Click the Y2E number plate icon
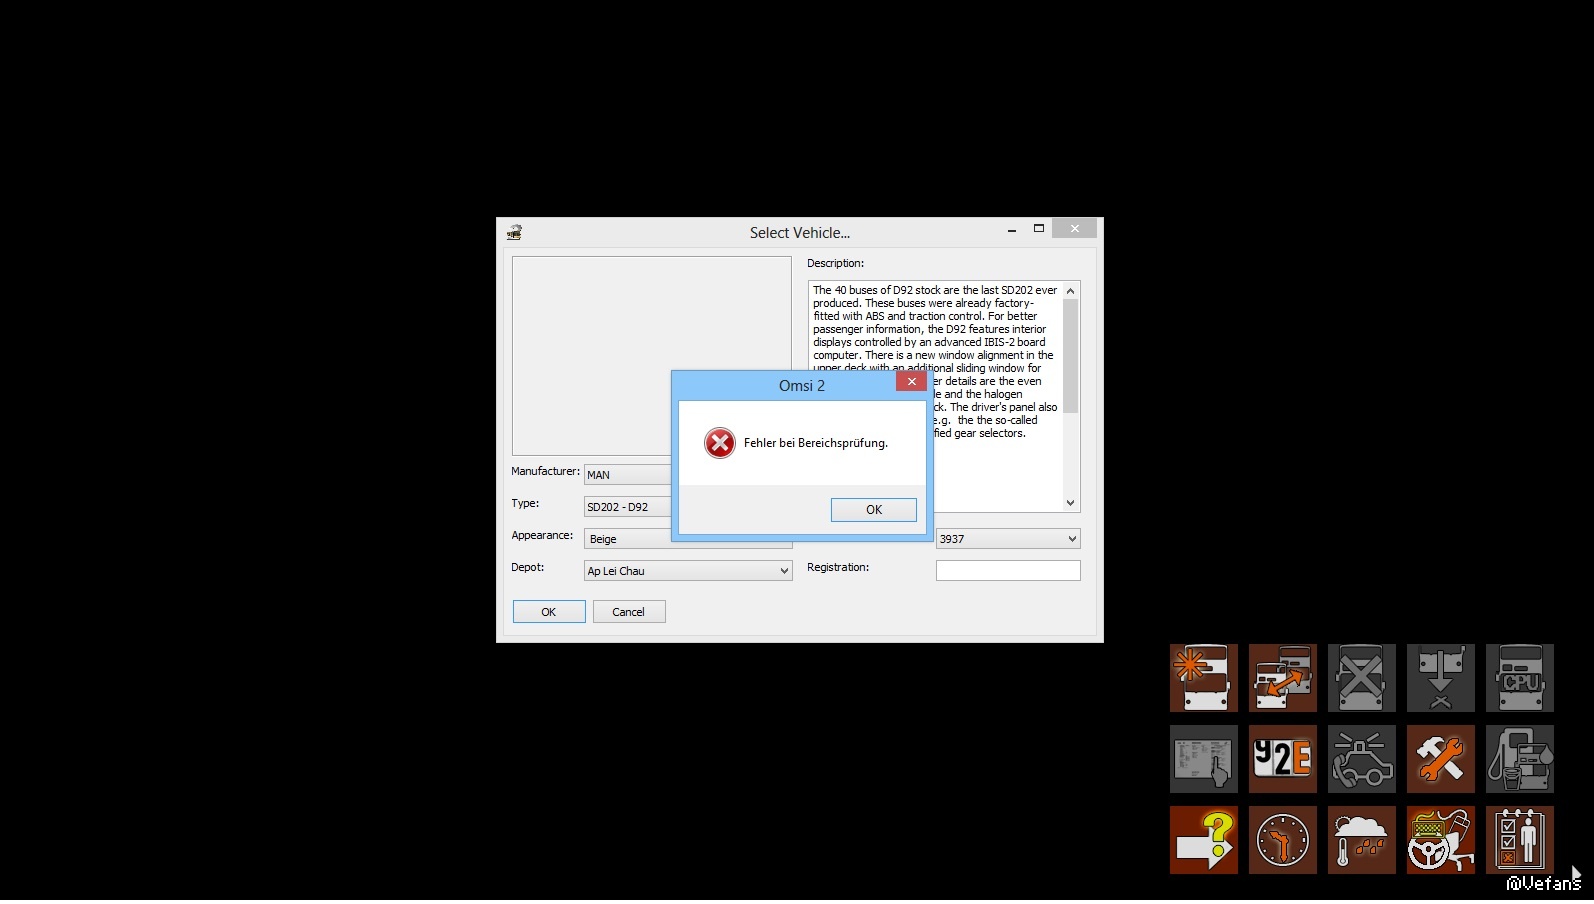This screenshot has width=1594, height=904. tap(1283, 759)
